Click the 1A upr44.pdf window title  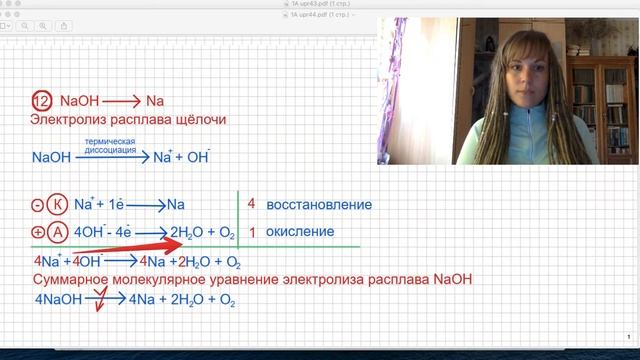320,15
